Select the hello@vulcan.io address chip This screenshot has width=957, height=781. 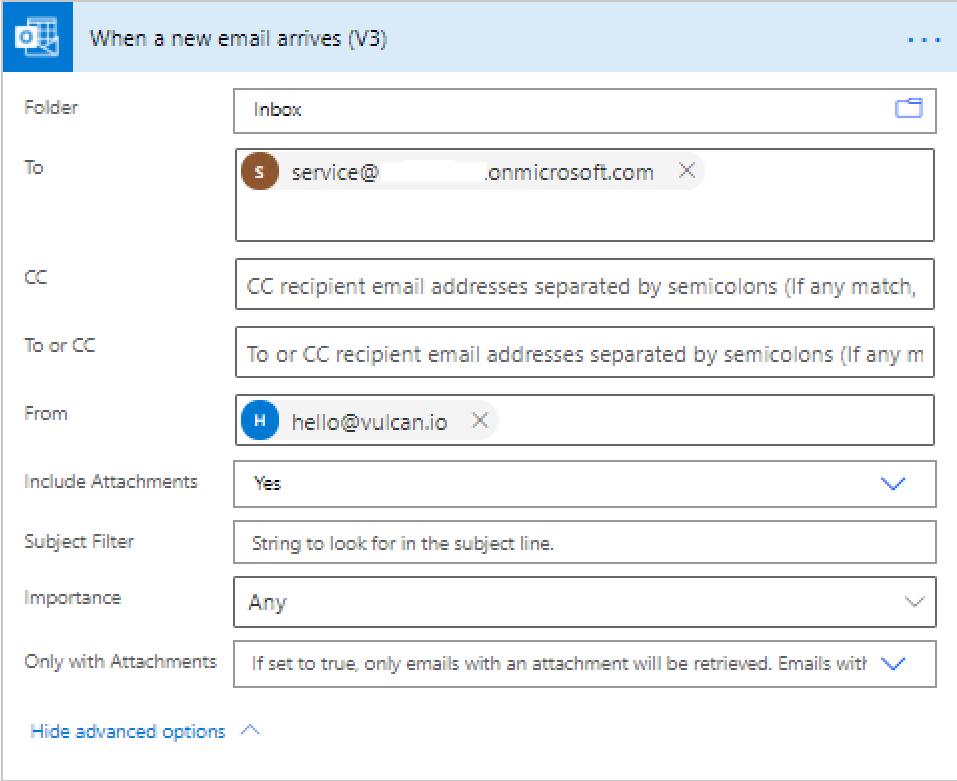368,421
